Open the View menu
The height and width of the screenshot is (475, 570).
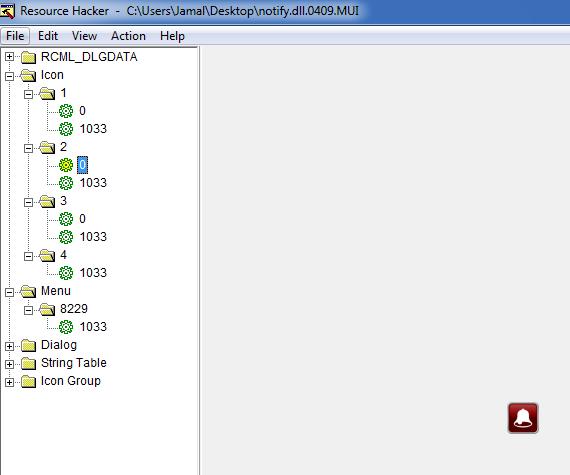click(x=84, y=36)
